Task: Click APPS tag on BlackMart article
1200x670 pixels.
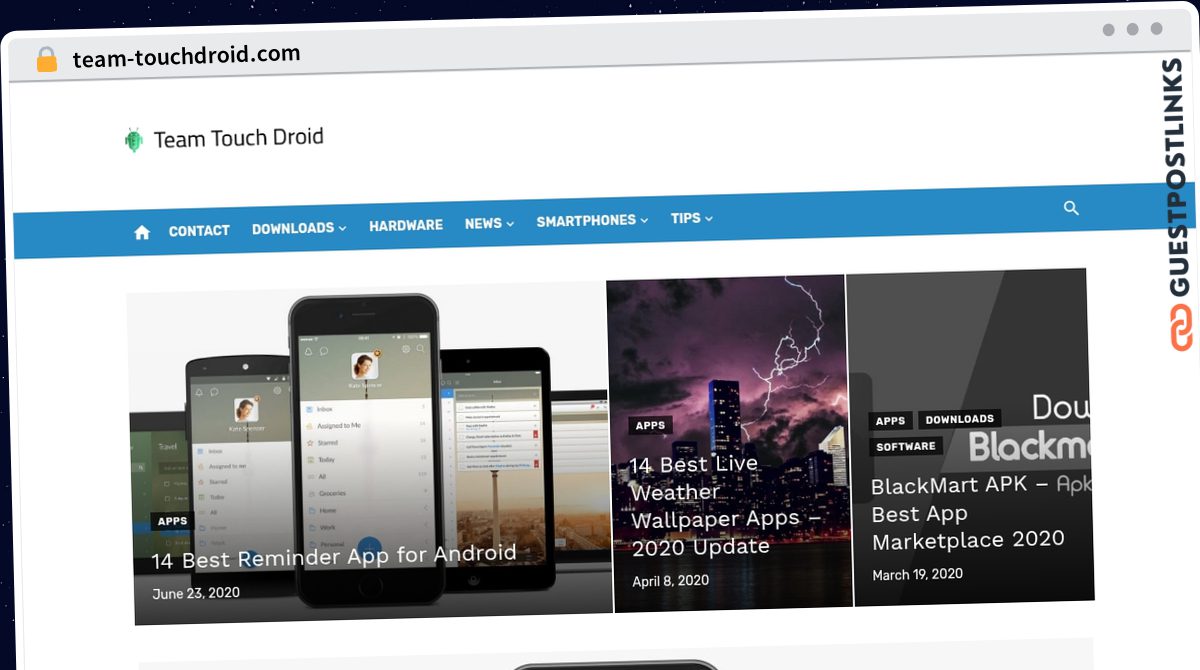Action: 890,421
